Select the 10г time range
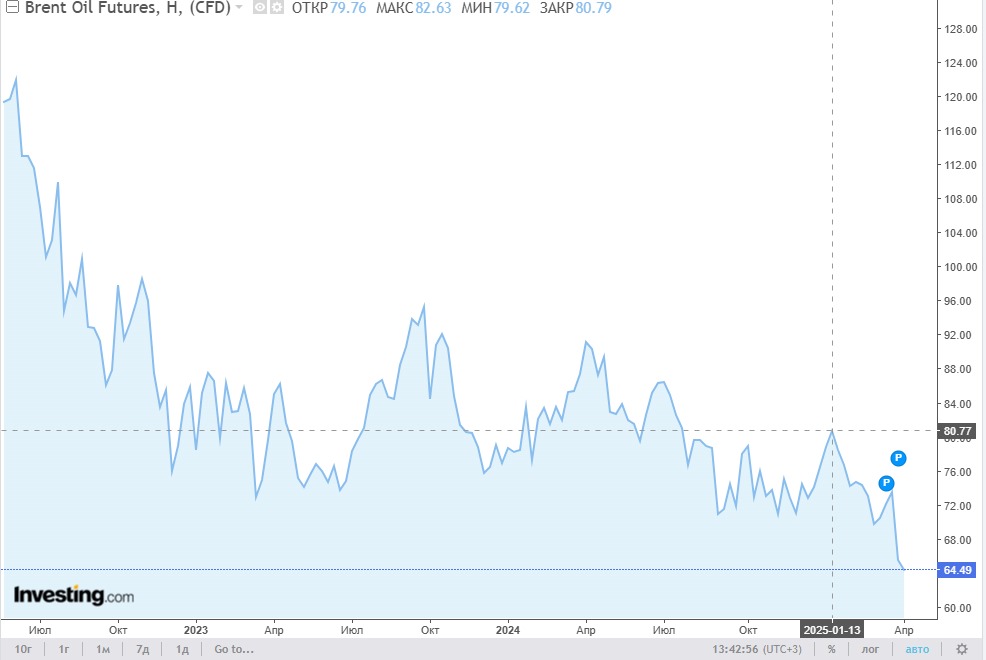 point(23,649)
